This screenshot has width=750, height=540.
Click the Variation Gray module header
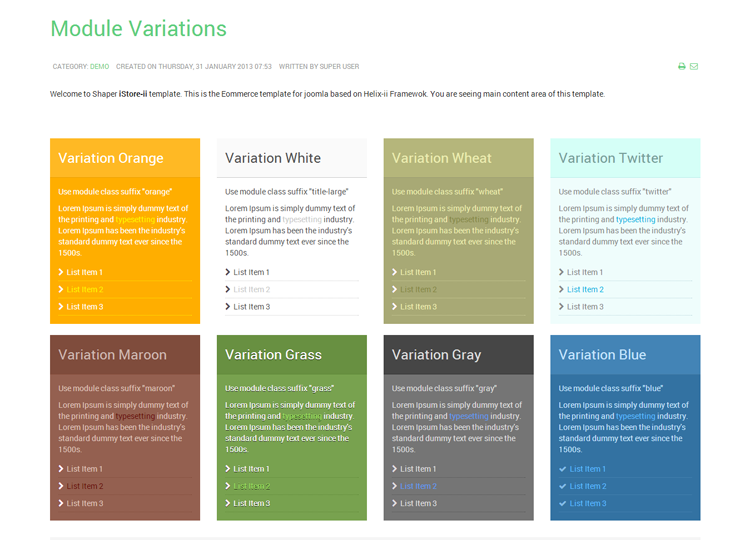pos(436,355)
